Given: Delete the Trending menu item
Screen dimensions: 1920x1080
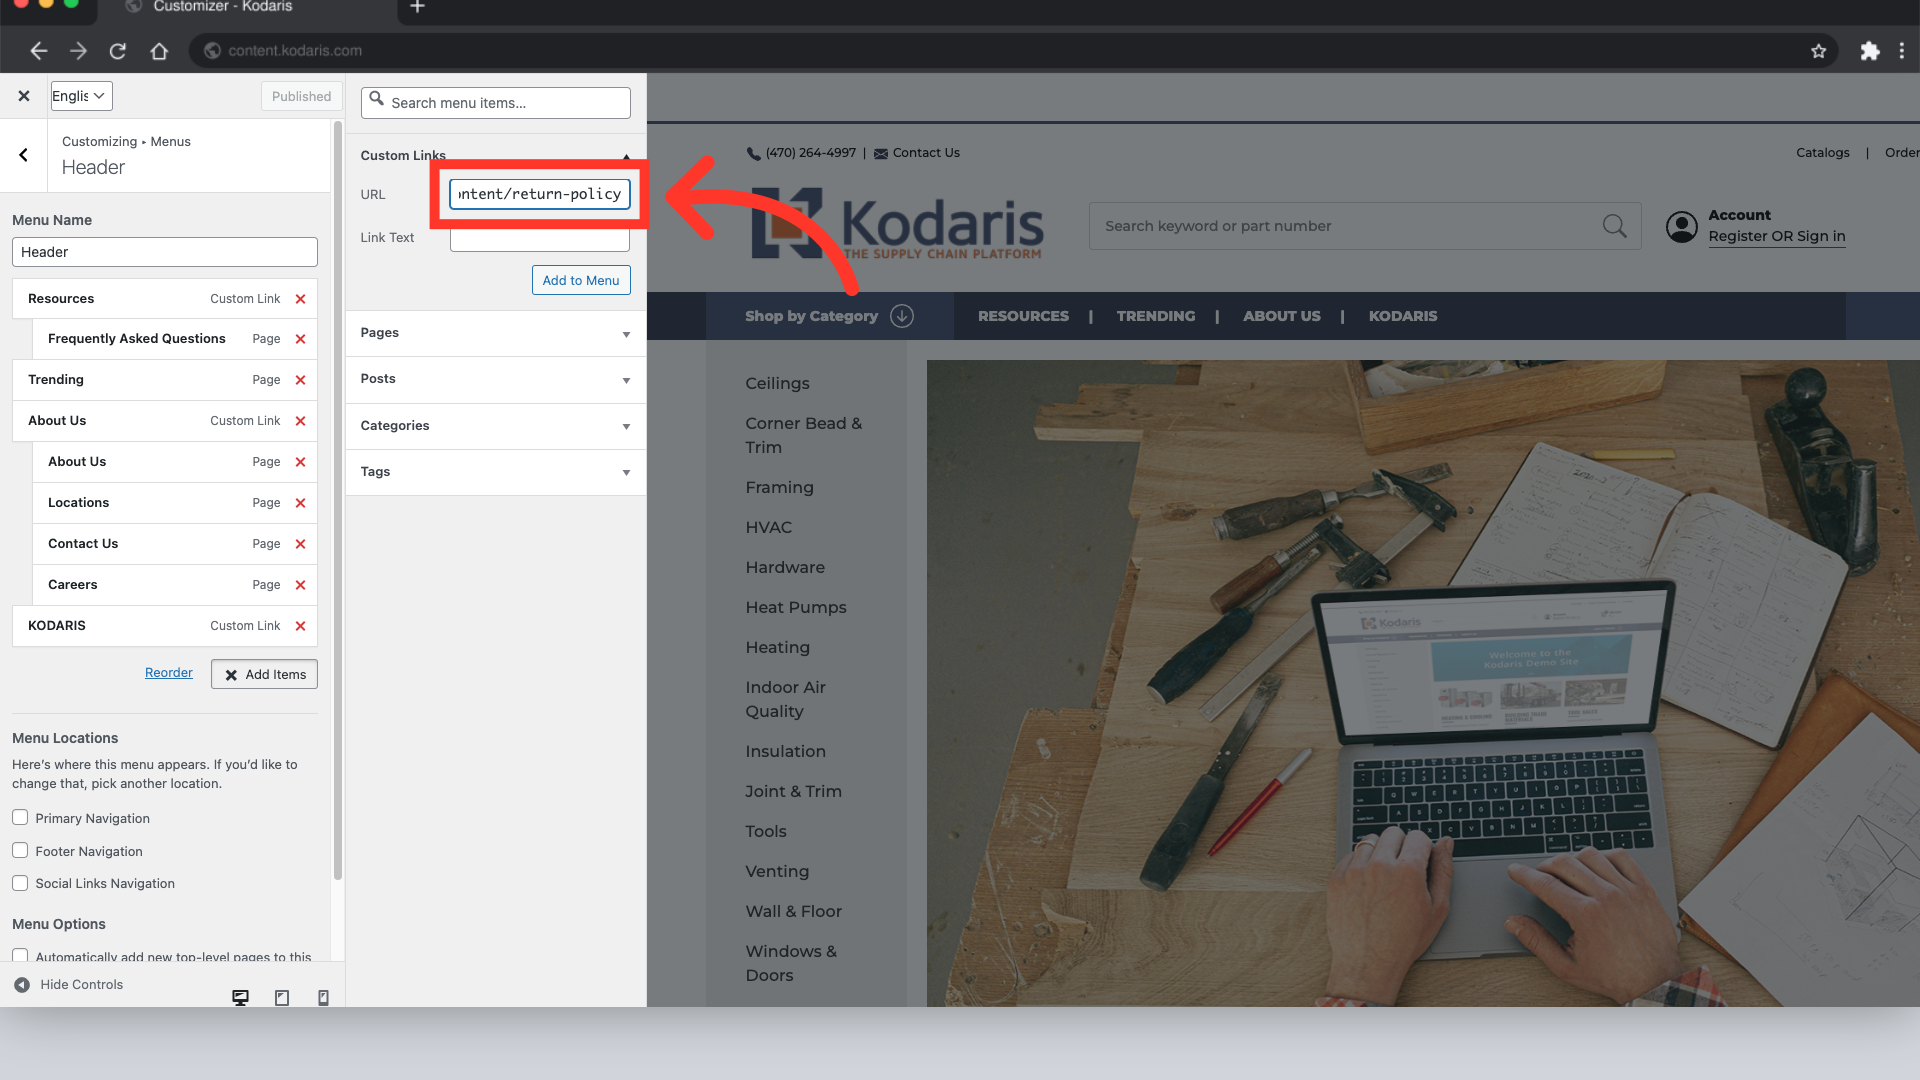Looking at the screenshot, I should click(x=300, y=380).
